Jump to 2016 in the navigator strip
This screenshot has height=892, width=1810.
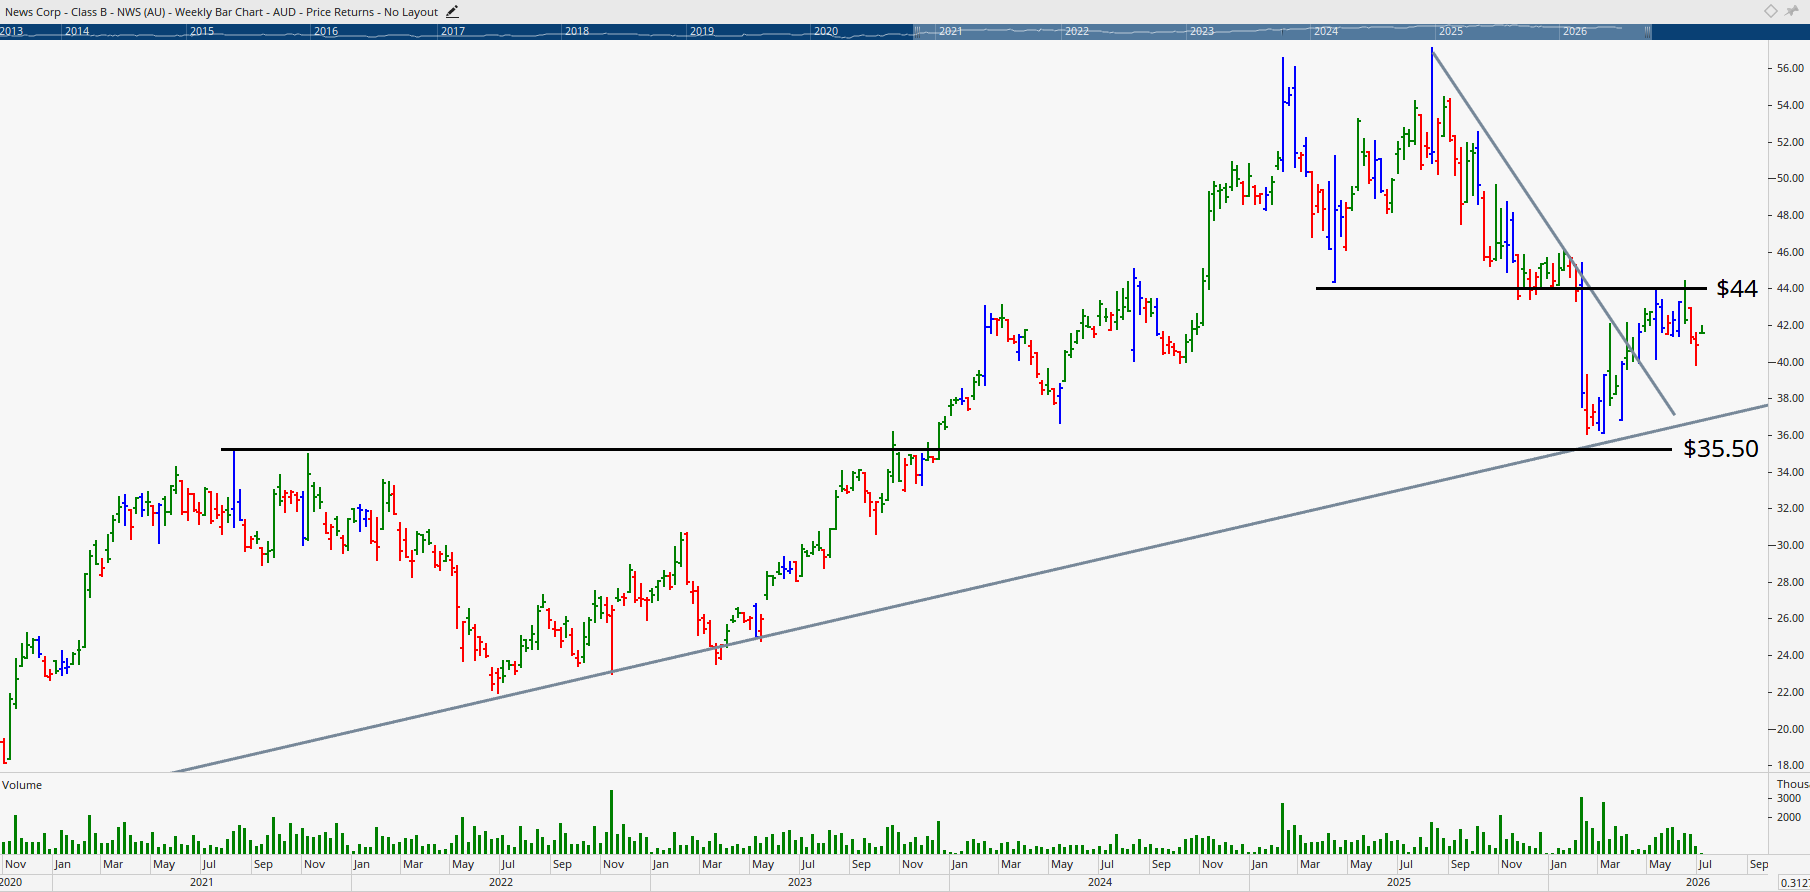(326, 32)
